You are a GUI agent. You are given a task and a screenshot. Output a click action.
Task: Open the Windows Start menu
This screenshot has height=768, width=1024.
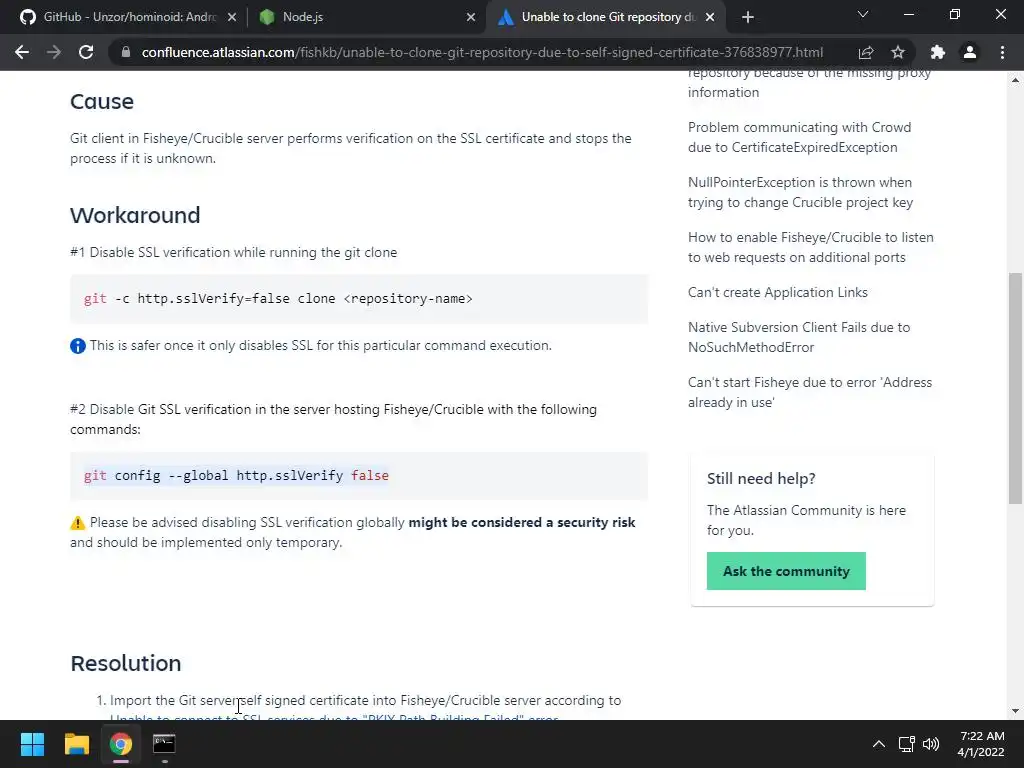point(32,744)
